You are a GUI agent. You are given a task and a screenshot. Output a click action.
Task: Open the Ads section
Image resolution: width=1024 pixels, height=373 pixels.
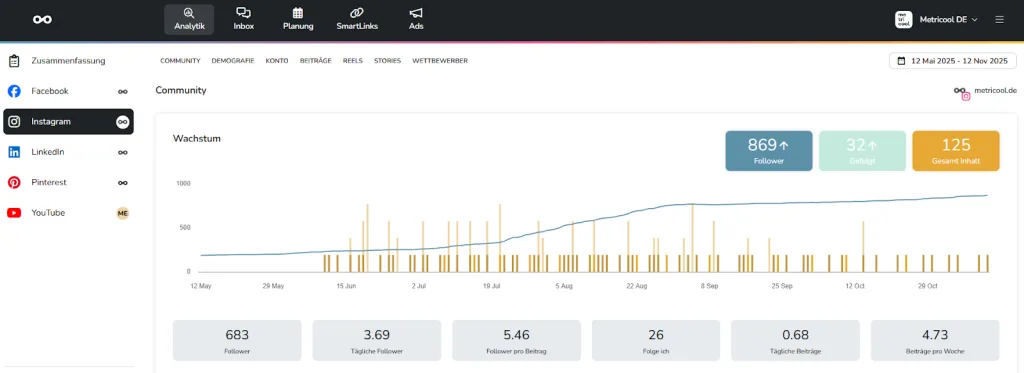[416, 20]
